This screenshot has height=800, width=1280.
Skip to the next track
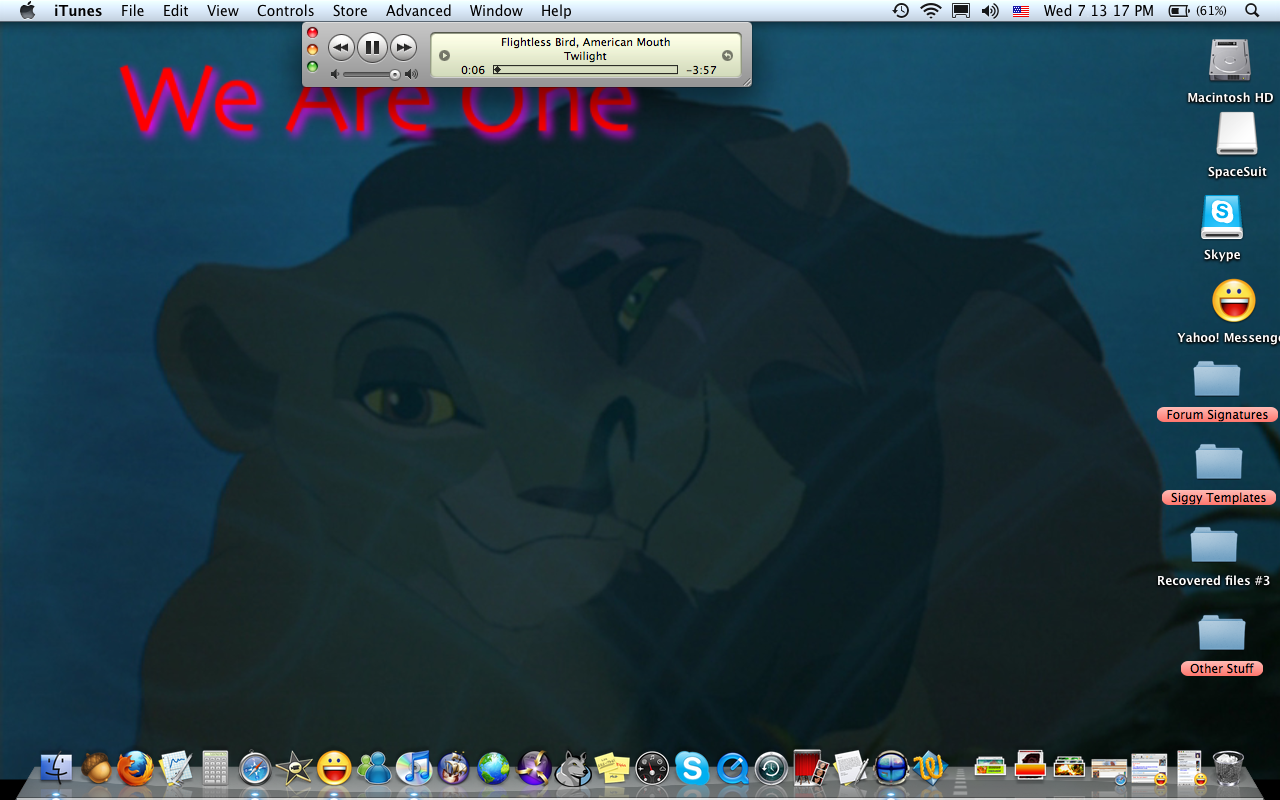point(403,47)
